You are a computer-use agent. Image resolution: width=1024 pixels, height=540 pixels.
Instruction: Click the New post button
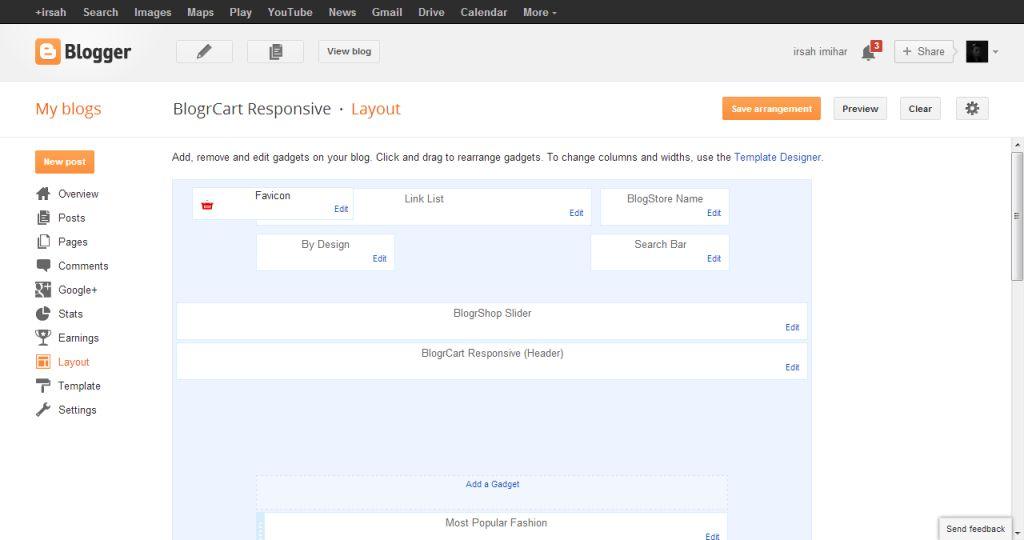65,162
